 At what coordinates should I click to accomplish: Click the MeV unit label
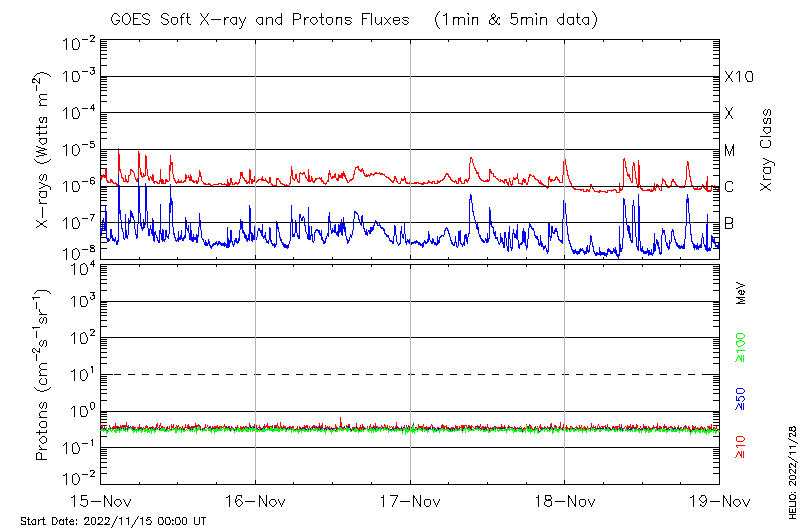[741, 293]
